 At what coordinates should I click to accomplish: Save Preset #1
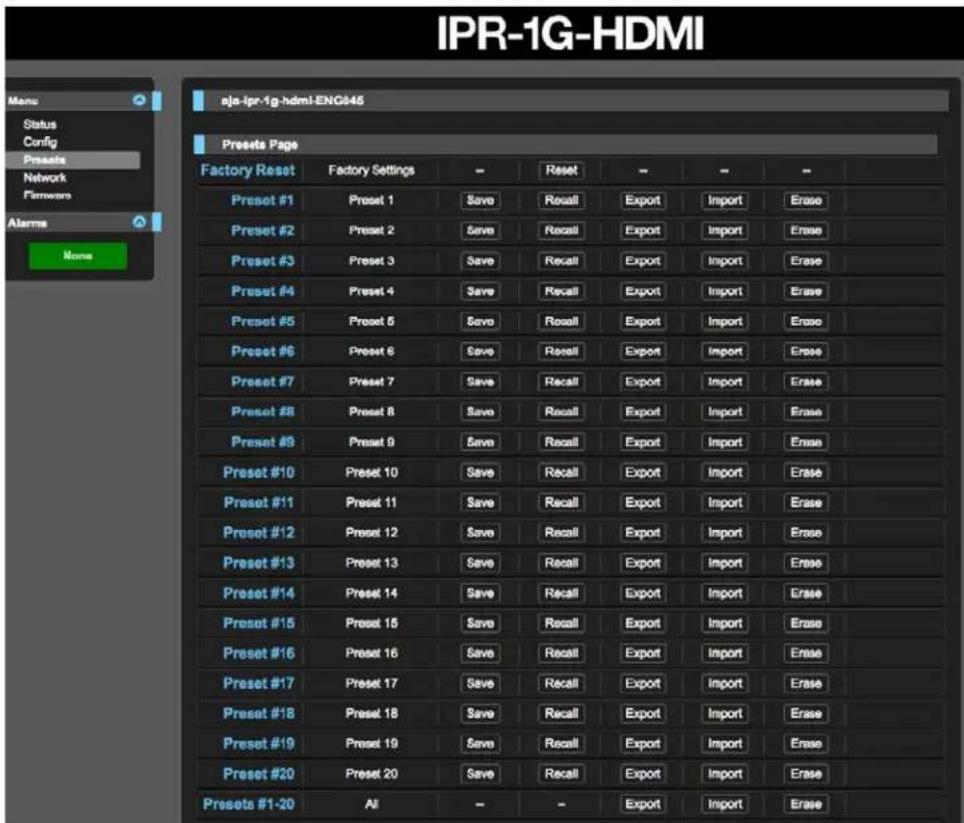click(480, 200)
